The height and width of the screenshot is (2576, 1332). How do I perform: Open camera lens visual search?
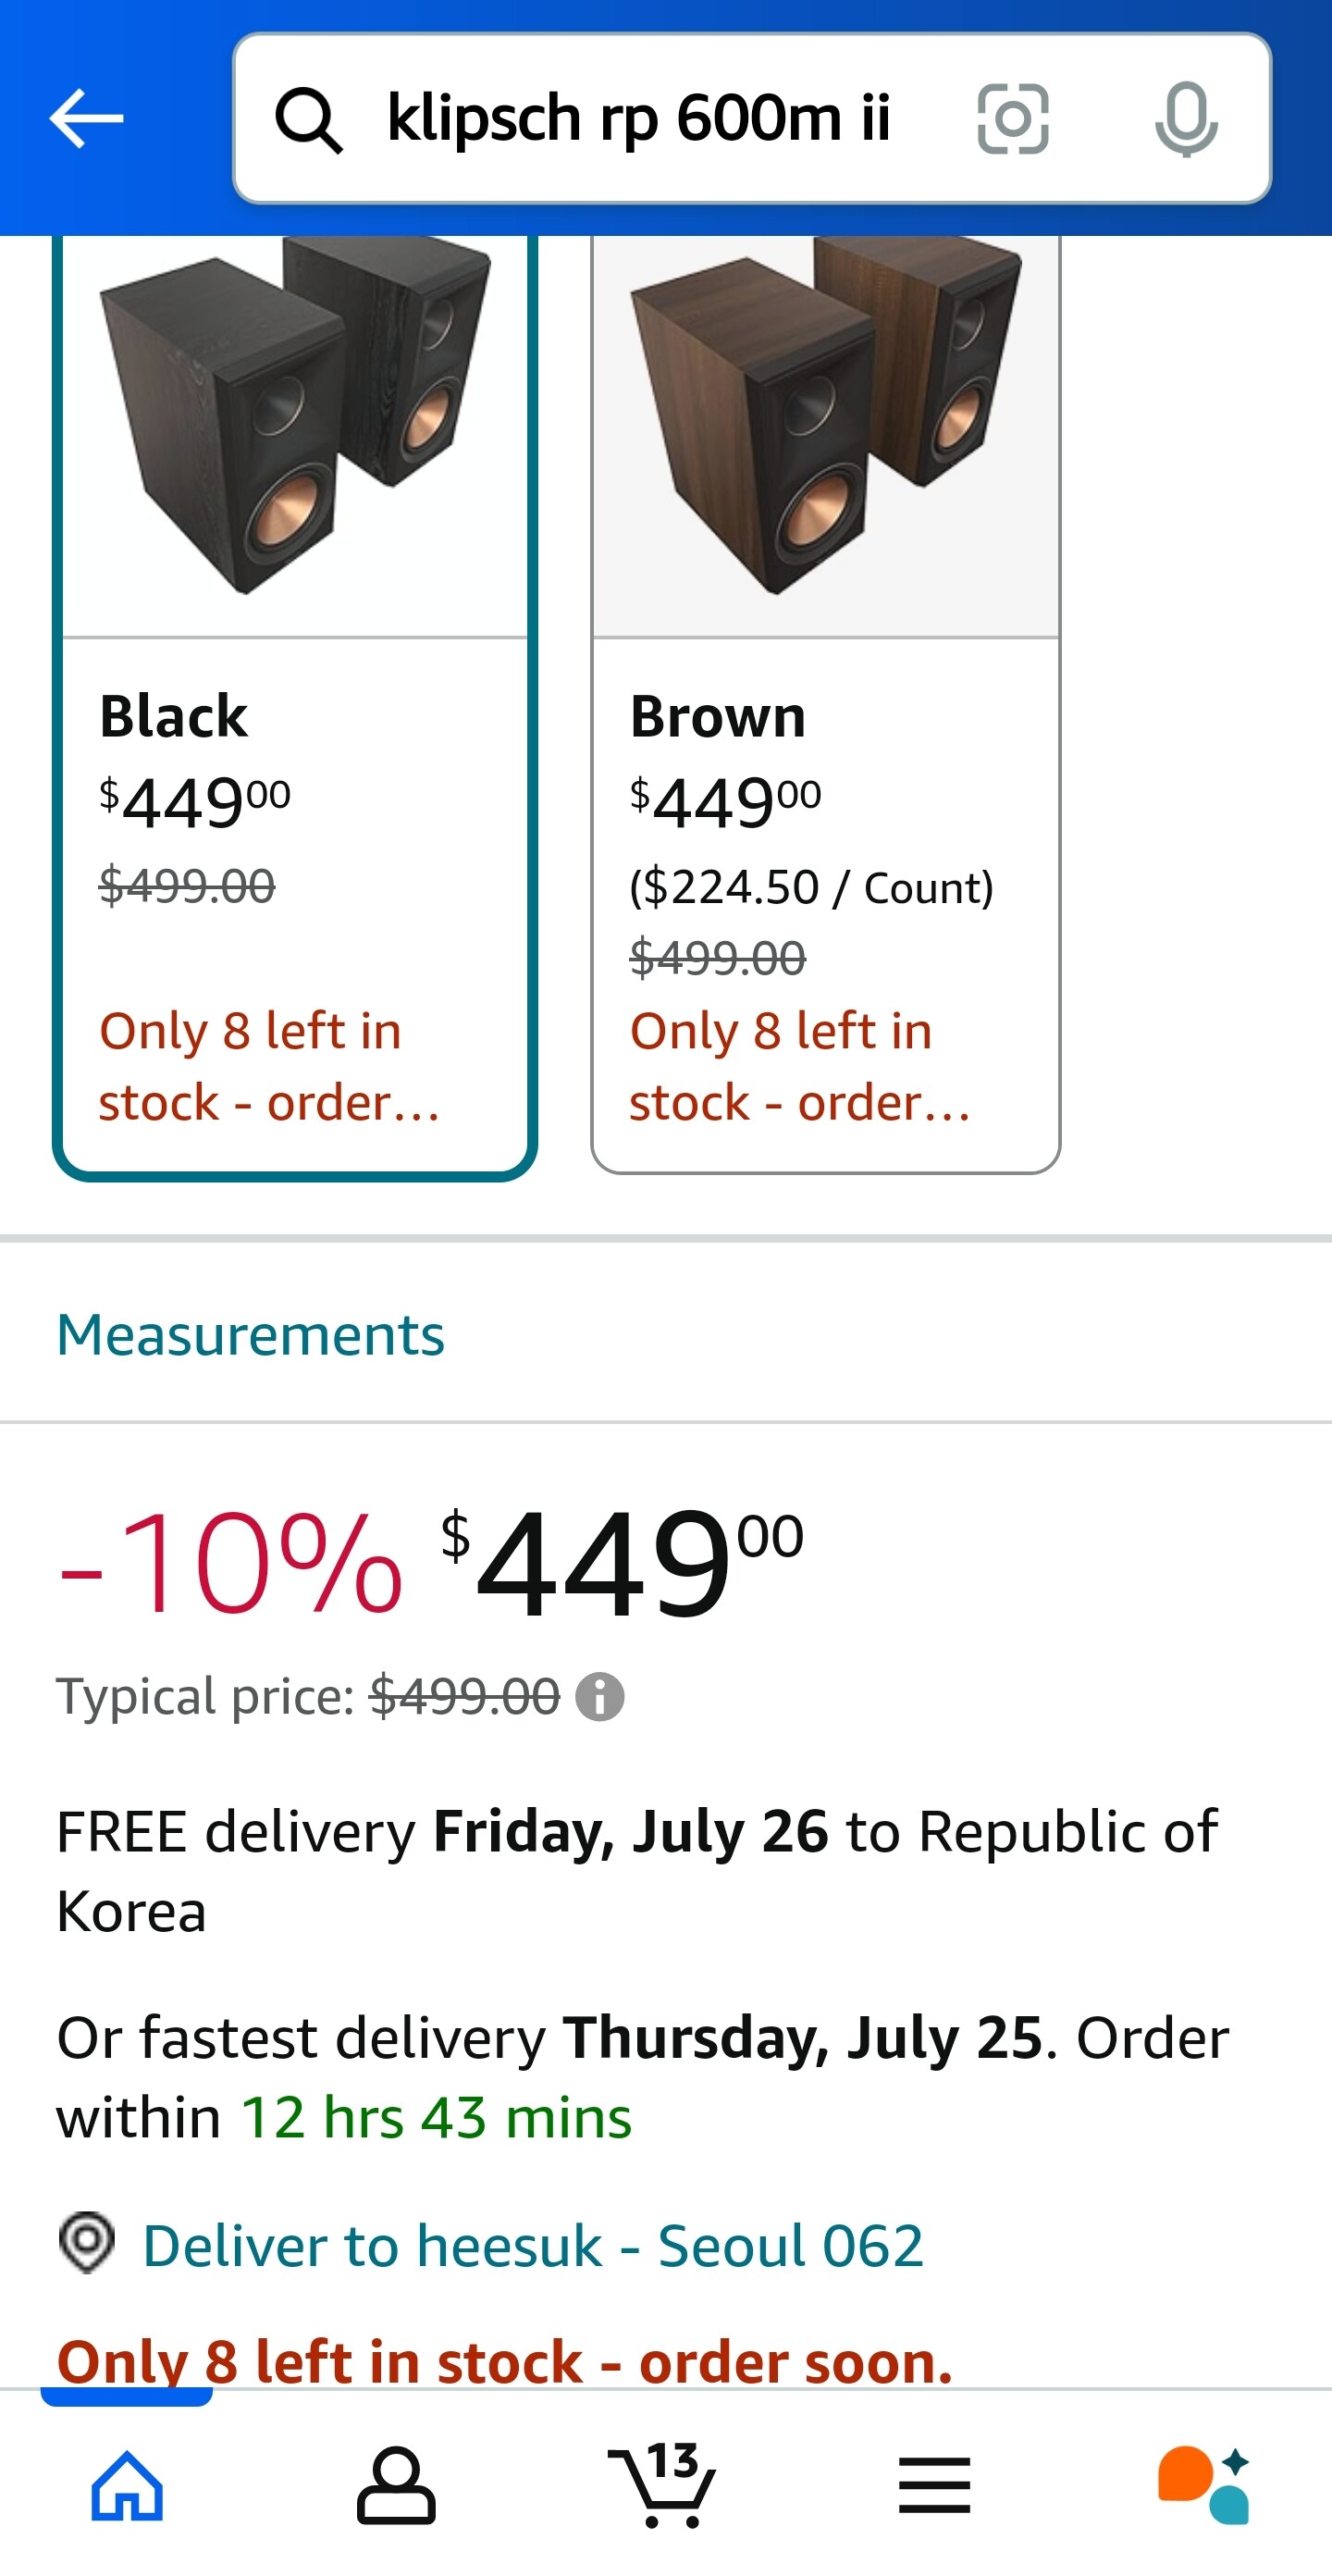[x=1012, y=119]
